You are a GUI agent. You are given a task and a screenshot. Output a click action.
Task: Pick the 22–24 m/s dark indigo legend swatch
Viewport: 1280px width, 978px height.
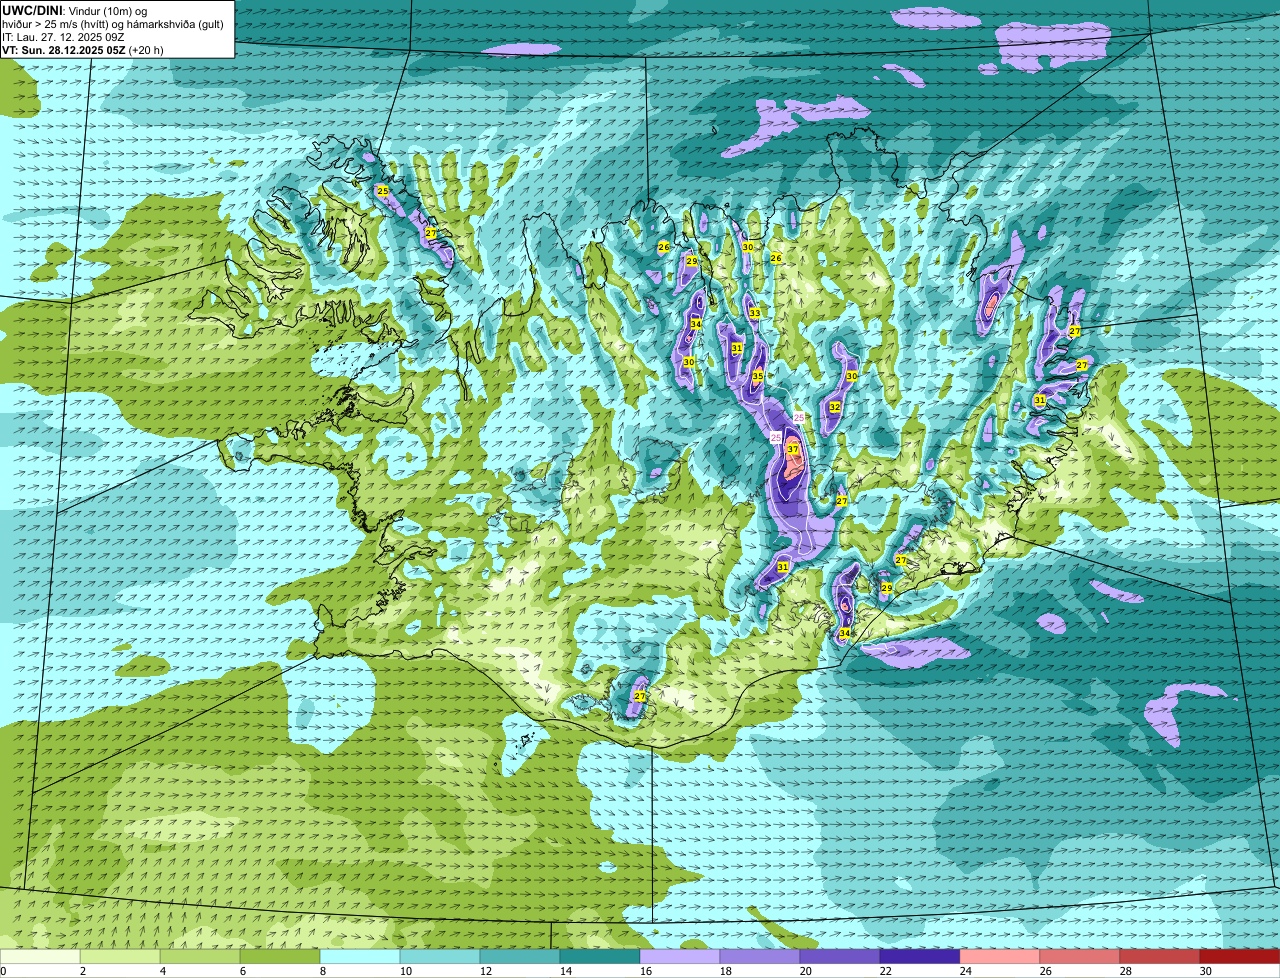[920, 956]
